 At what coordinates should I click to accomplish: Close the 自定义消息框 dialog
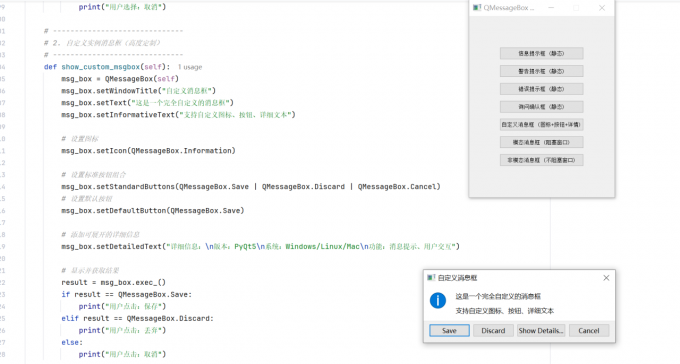coord(606,278)
